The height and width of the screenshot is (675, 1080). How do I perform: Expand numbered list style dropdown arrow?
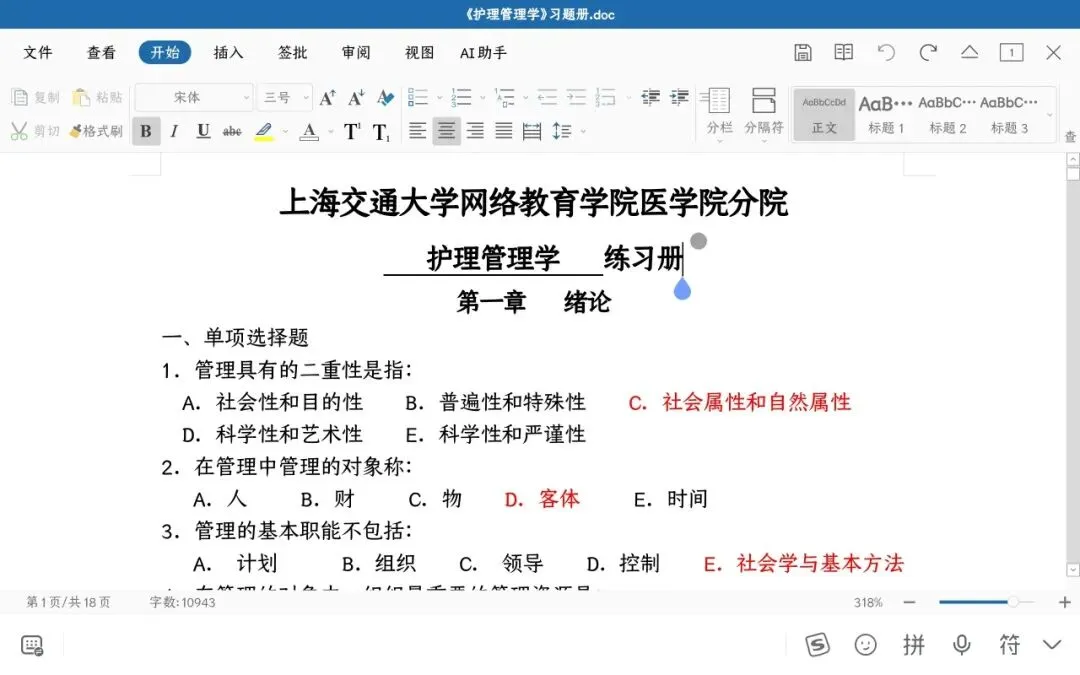pyautogui.click(x=483, y=98)
